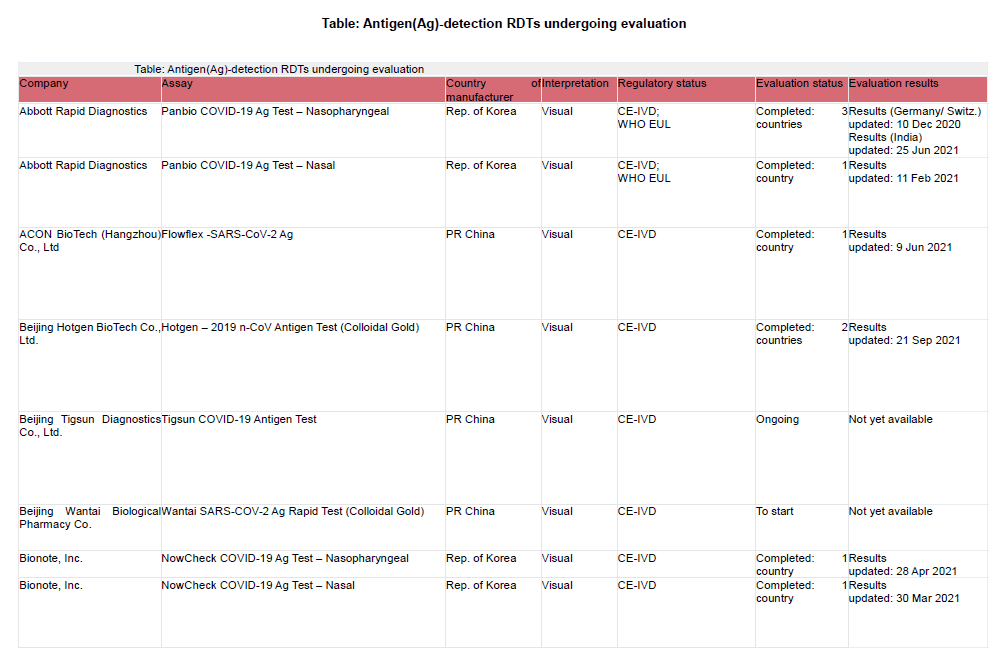
Task: Select the Tigsun COVID-19 Antigen Test cell
Action: click(239, 420)
